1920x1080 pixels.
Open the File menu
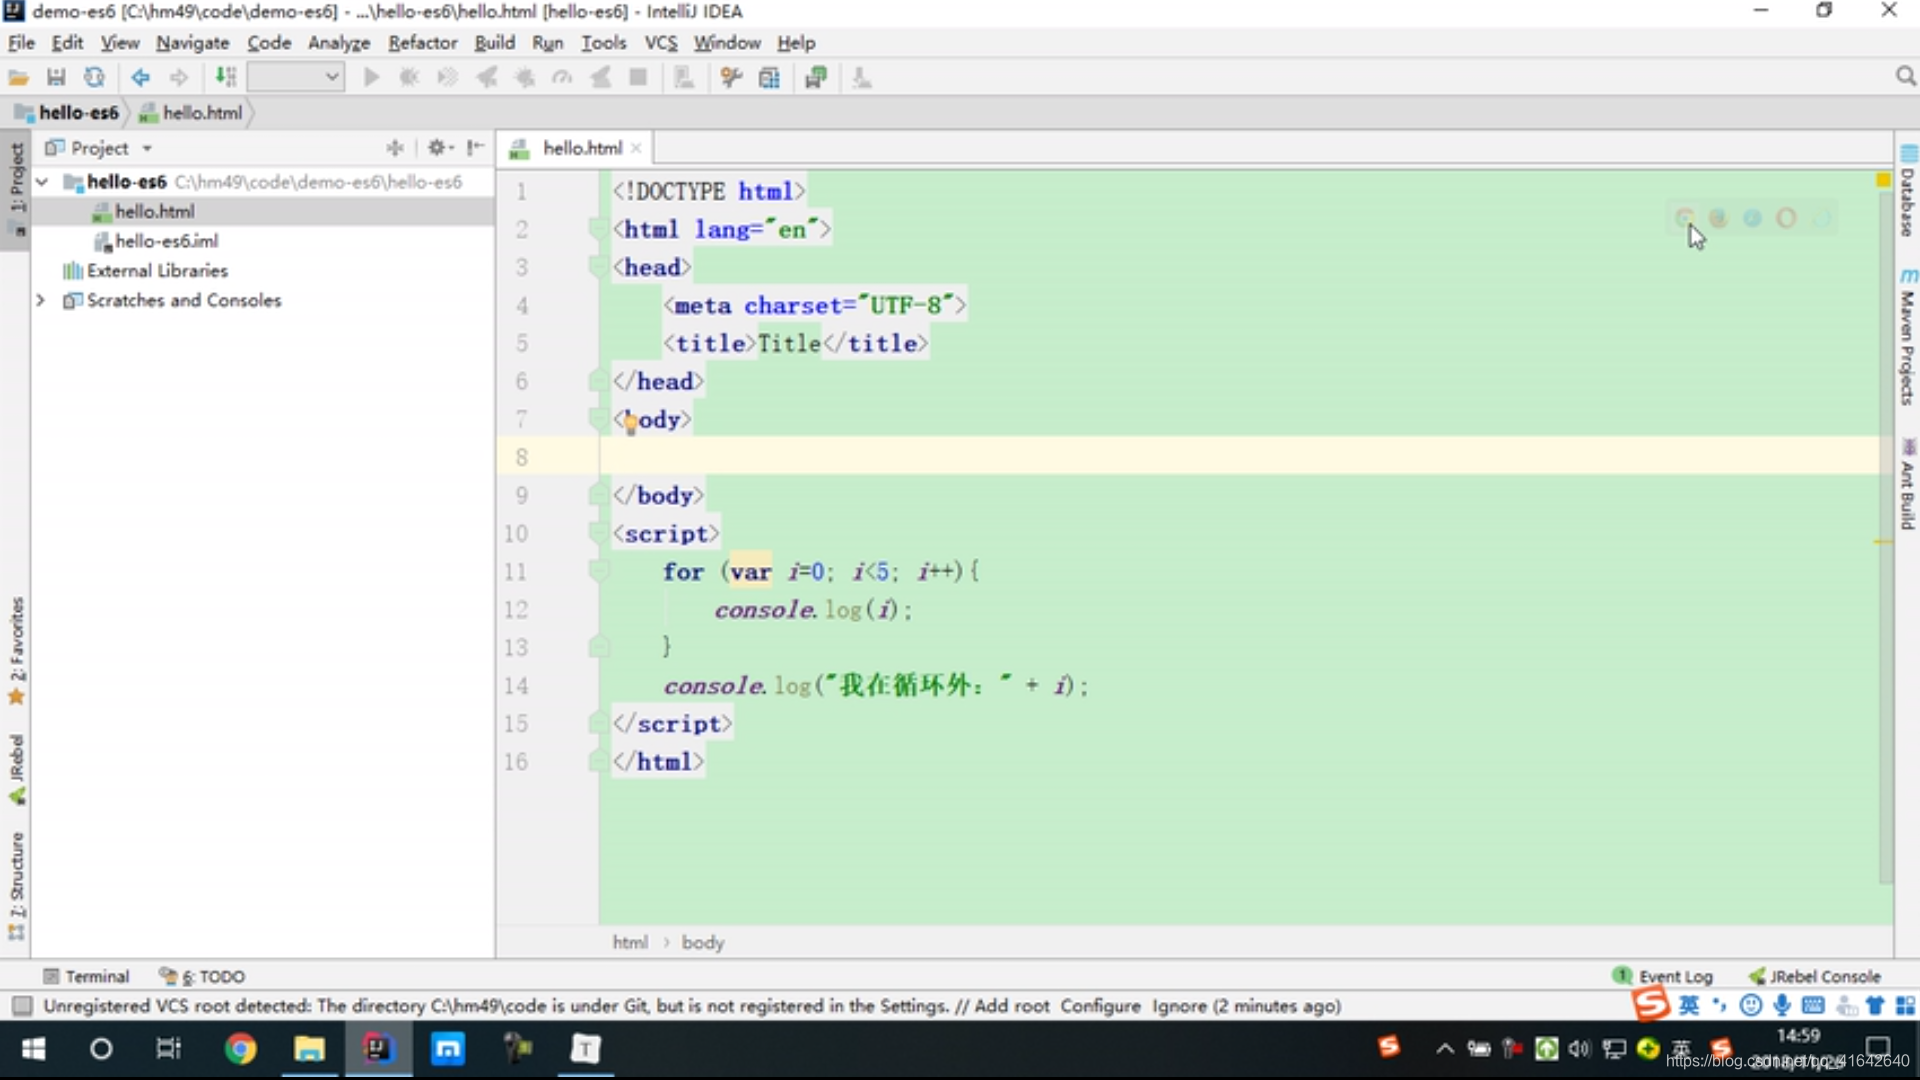[21, 43]
